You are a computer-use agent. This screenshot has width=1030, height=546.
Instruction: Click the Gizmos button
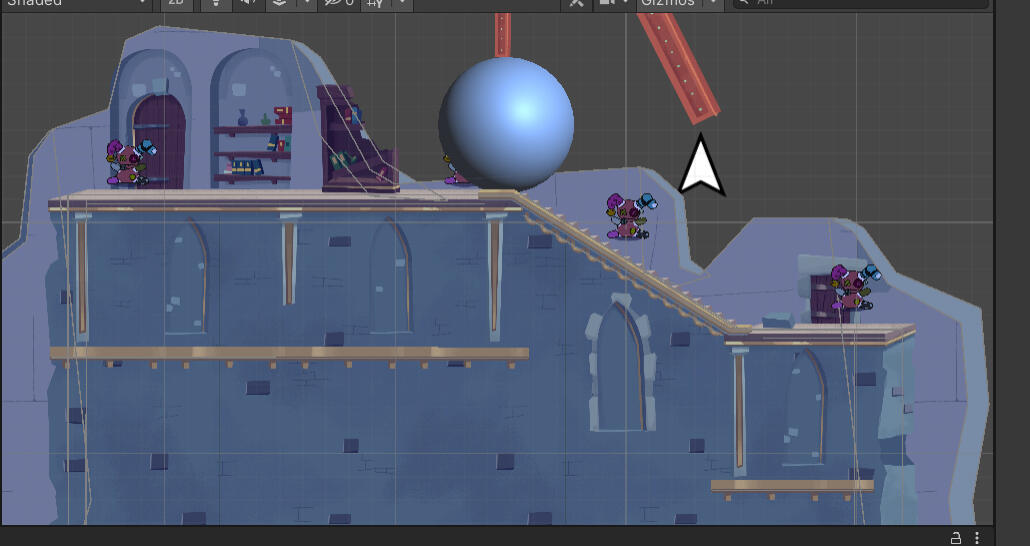667,3
